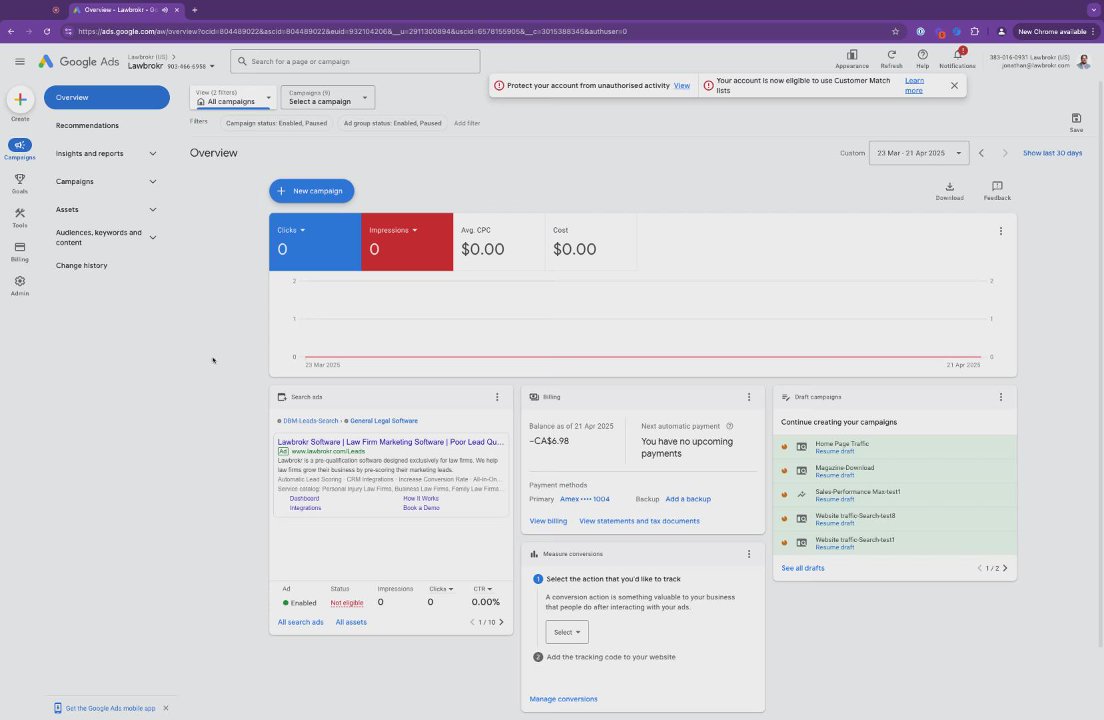Viewport: 1104px width, 720px height.
Task: Open Appearance settings in the header
Action: pyautogui.click(x=852, y=58)
